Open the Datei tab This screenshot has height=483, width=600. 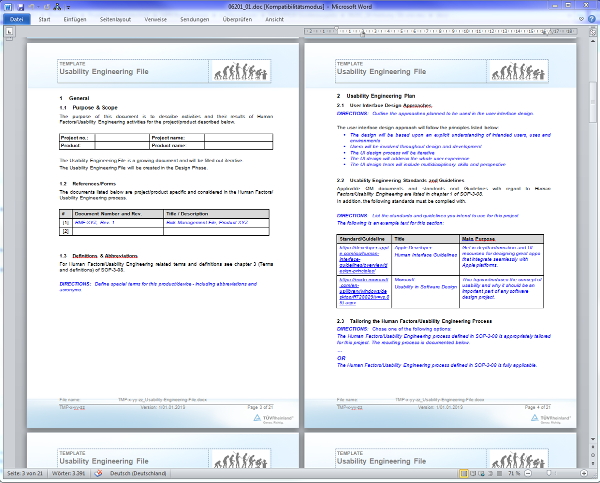tap(17, 19)
